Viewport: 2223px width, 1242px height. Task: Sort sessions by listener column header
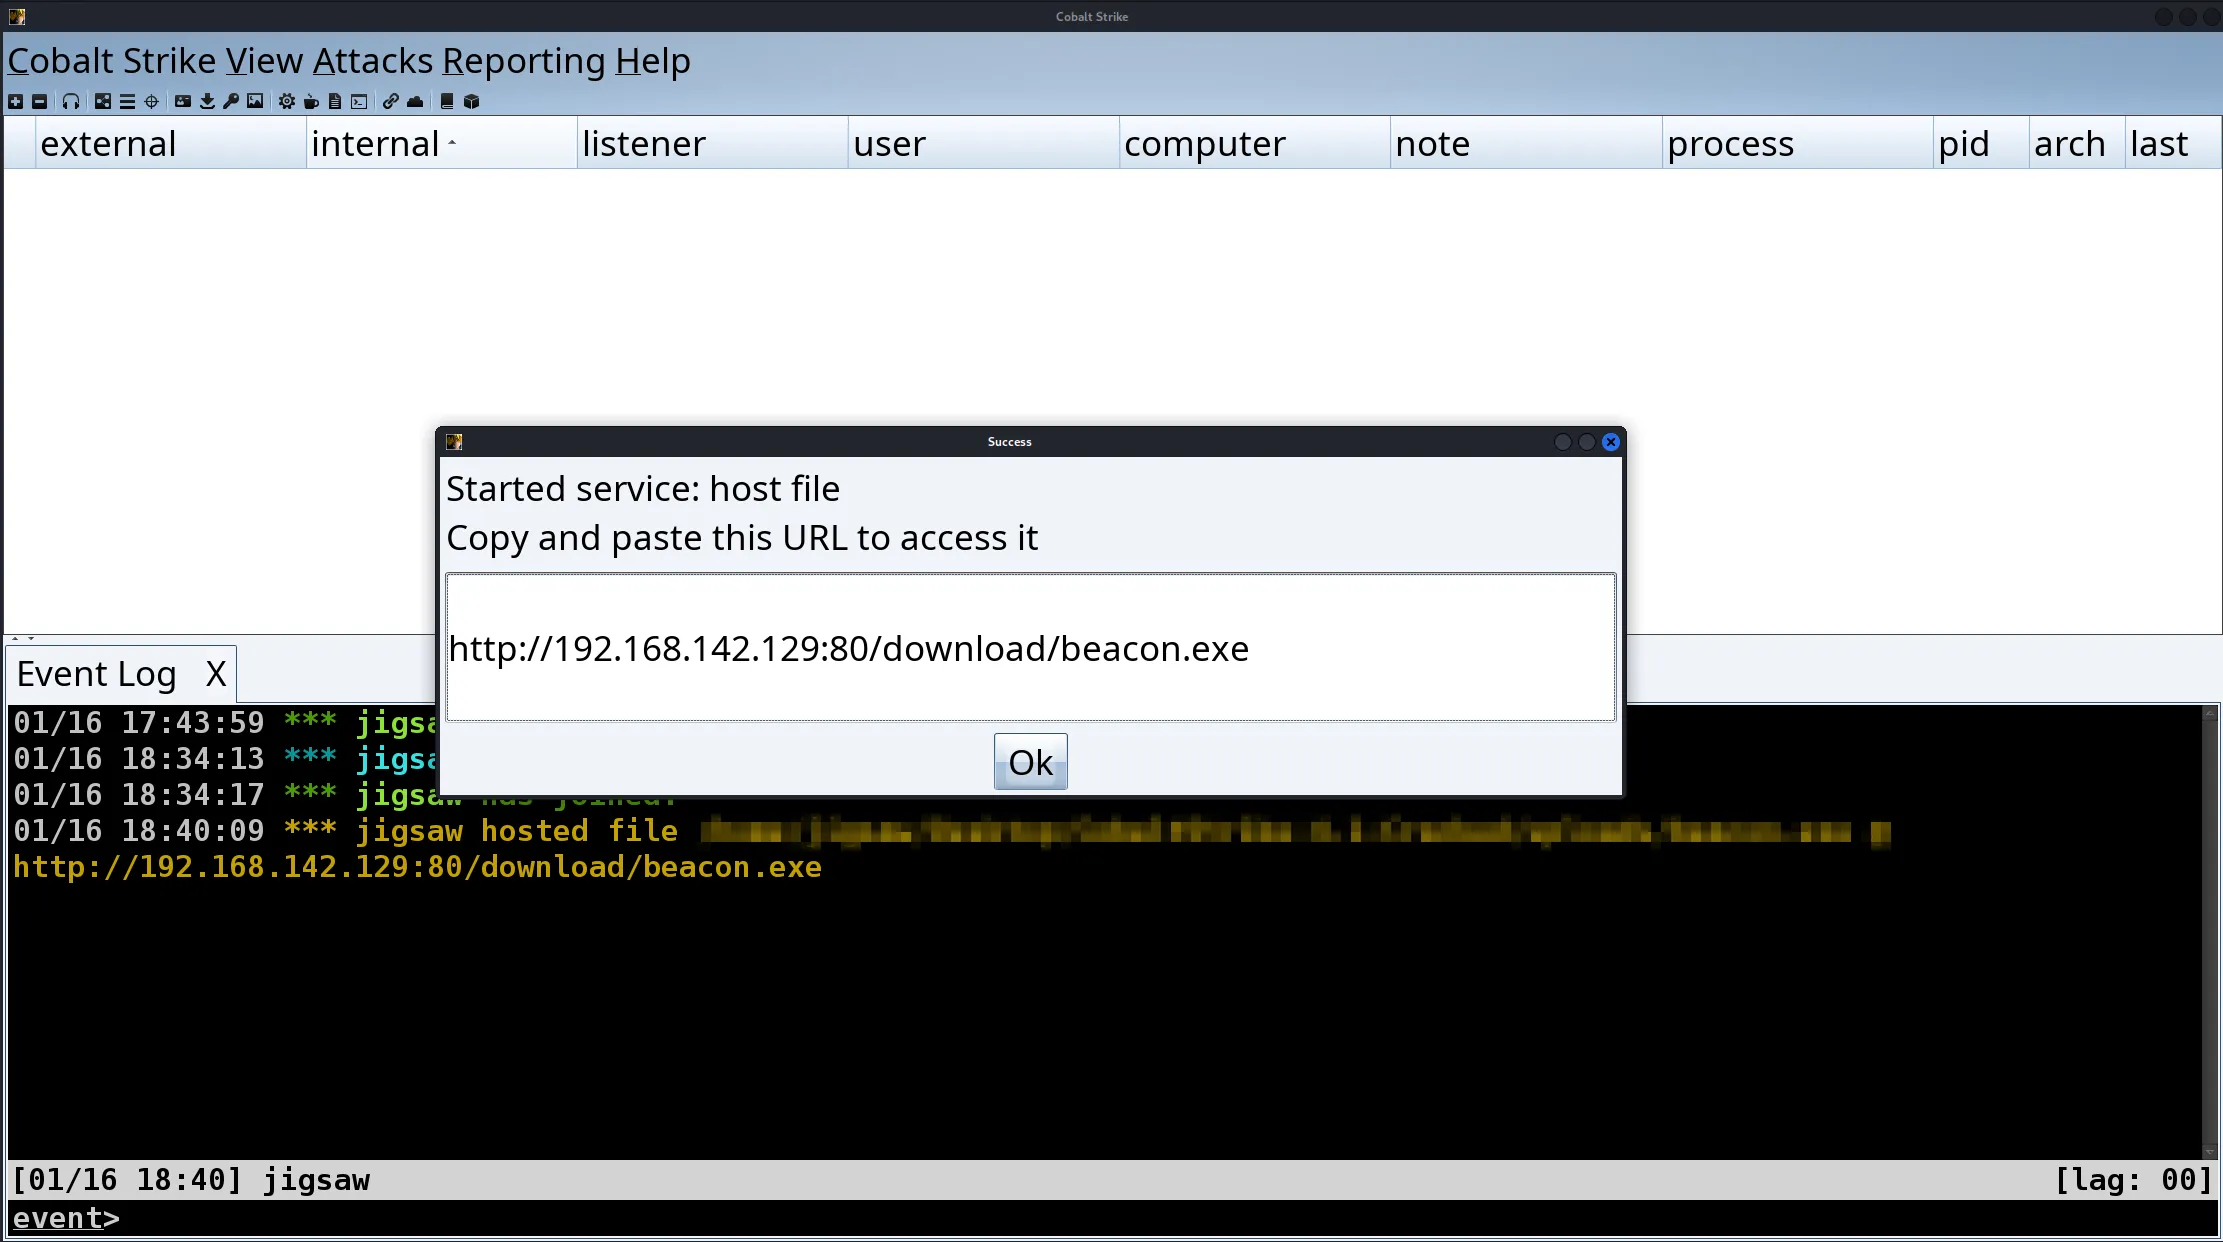[x=712, y=143]
